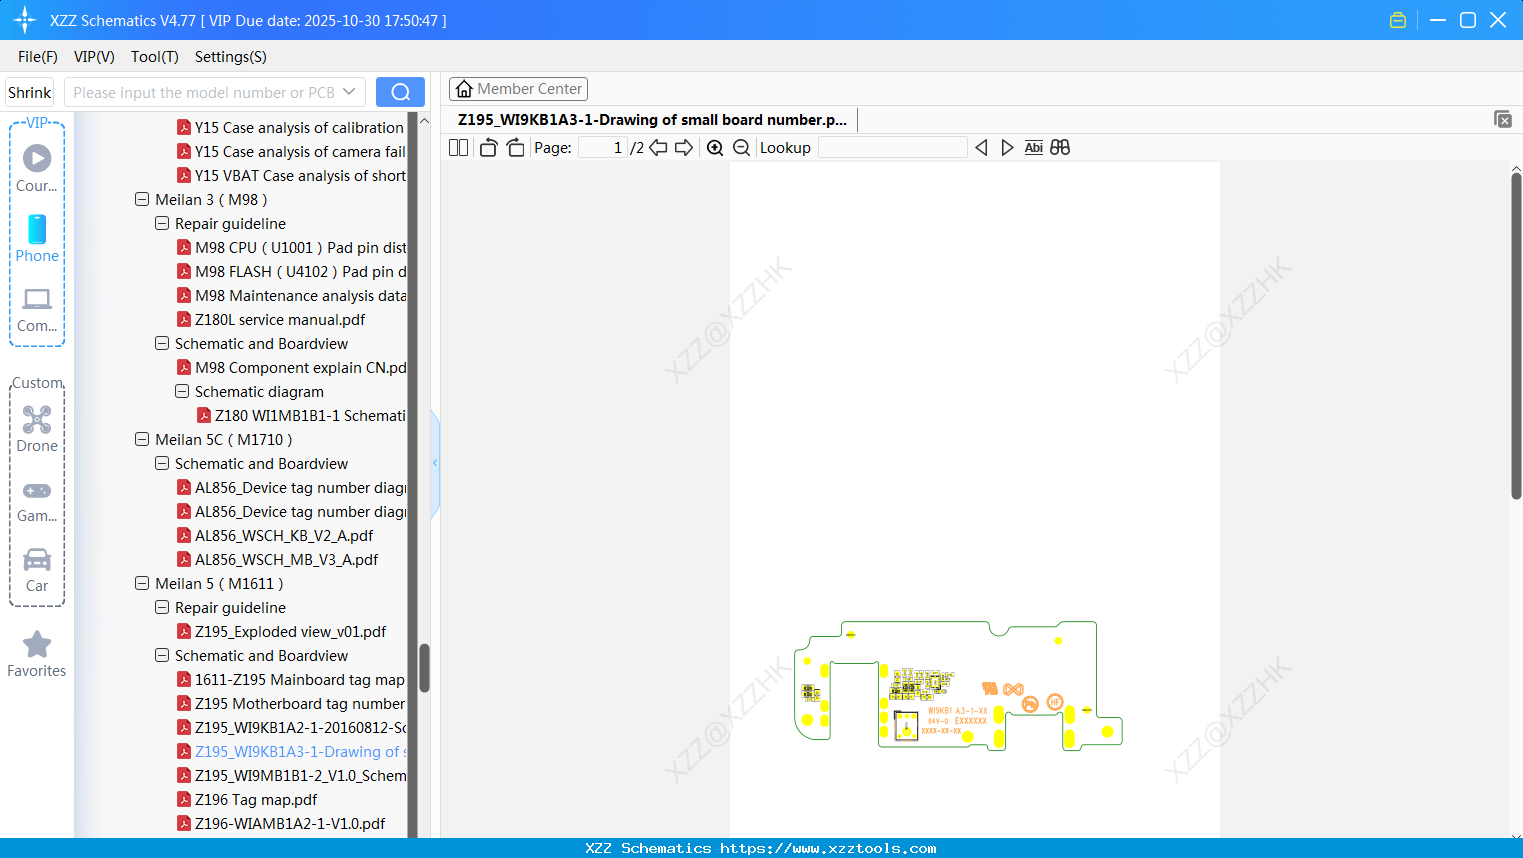The image size is (1523, 858).
Task: Rotate the PDF page counterclockwise
Action: (x=487, y=147)
